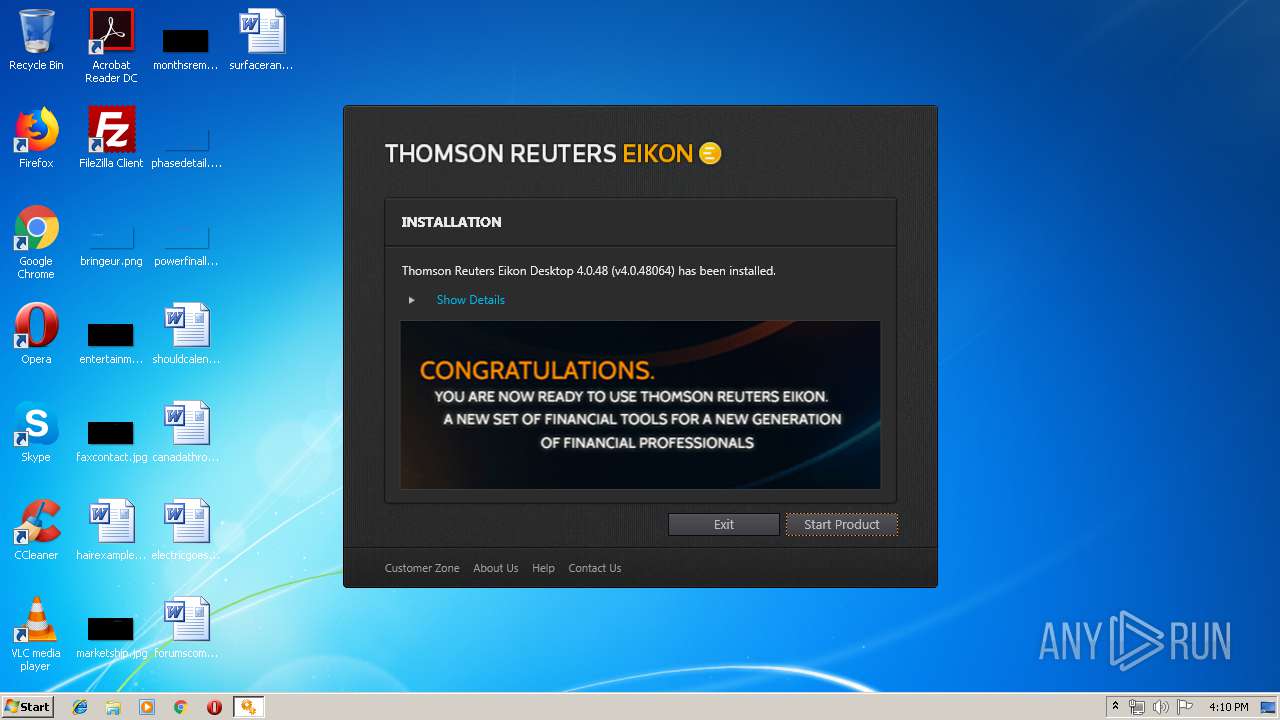The image size is (1280, 720).
Task: Expand the Show Details arrow
Action: coord(411,300)
